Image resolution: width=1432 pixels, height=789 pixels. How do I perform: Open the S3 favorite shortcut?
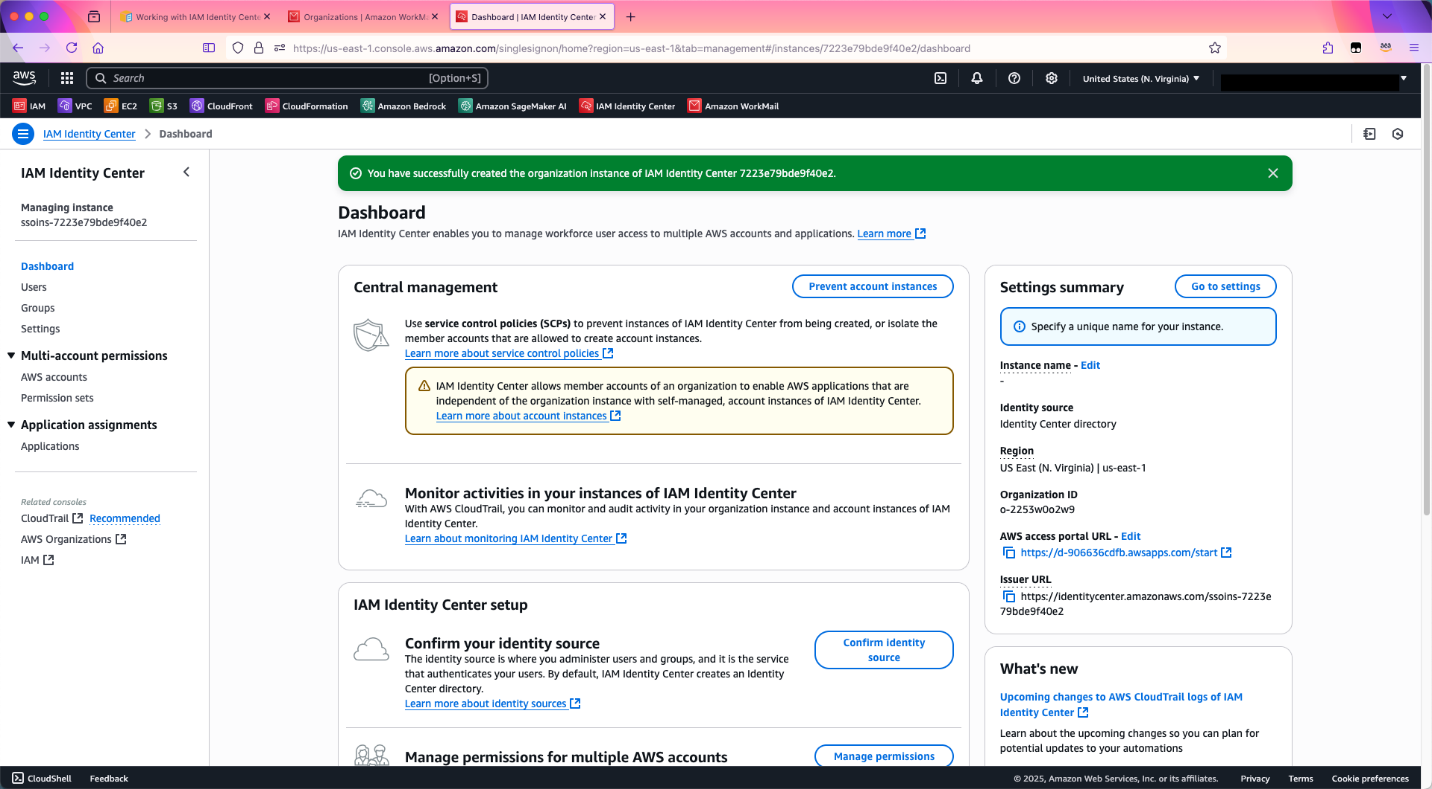[164, 106]
